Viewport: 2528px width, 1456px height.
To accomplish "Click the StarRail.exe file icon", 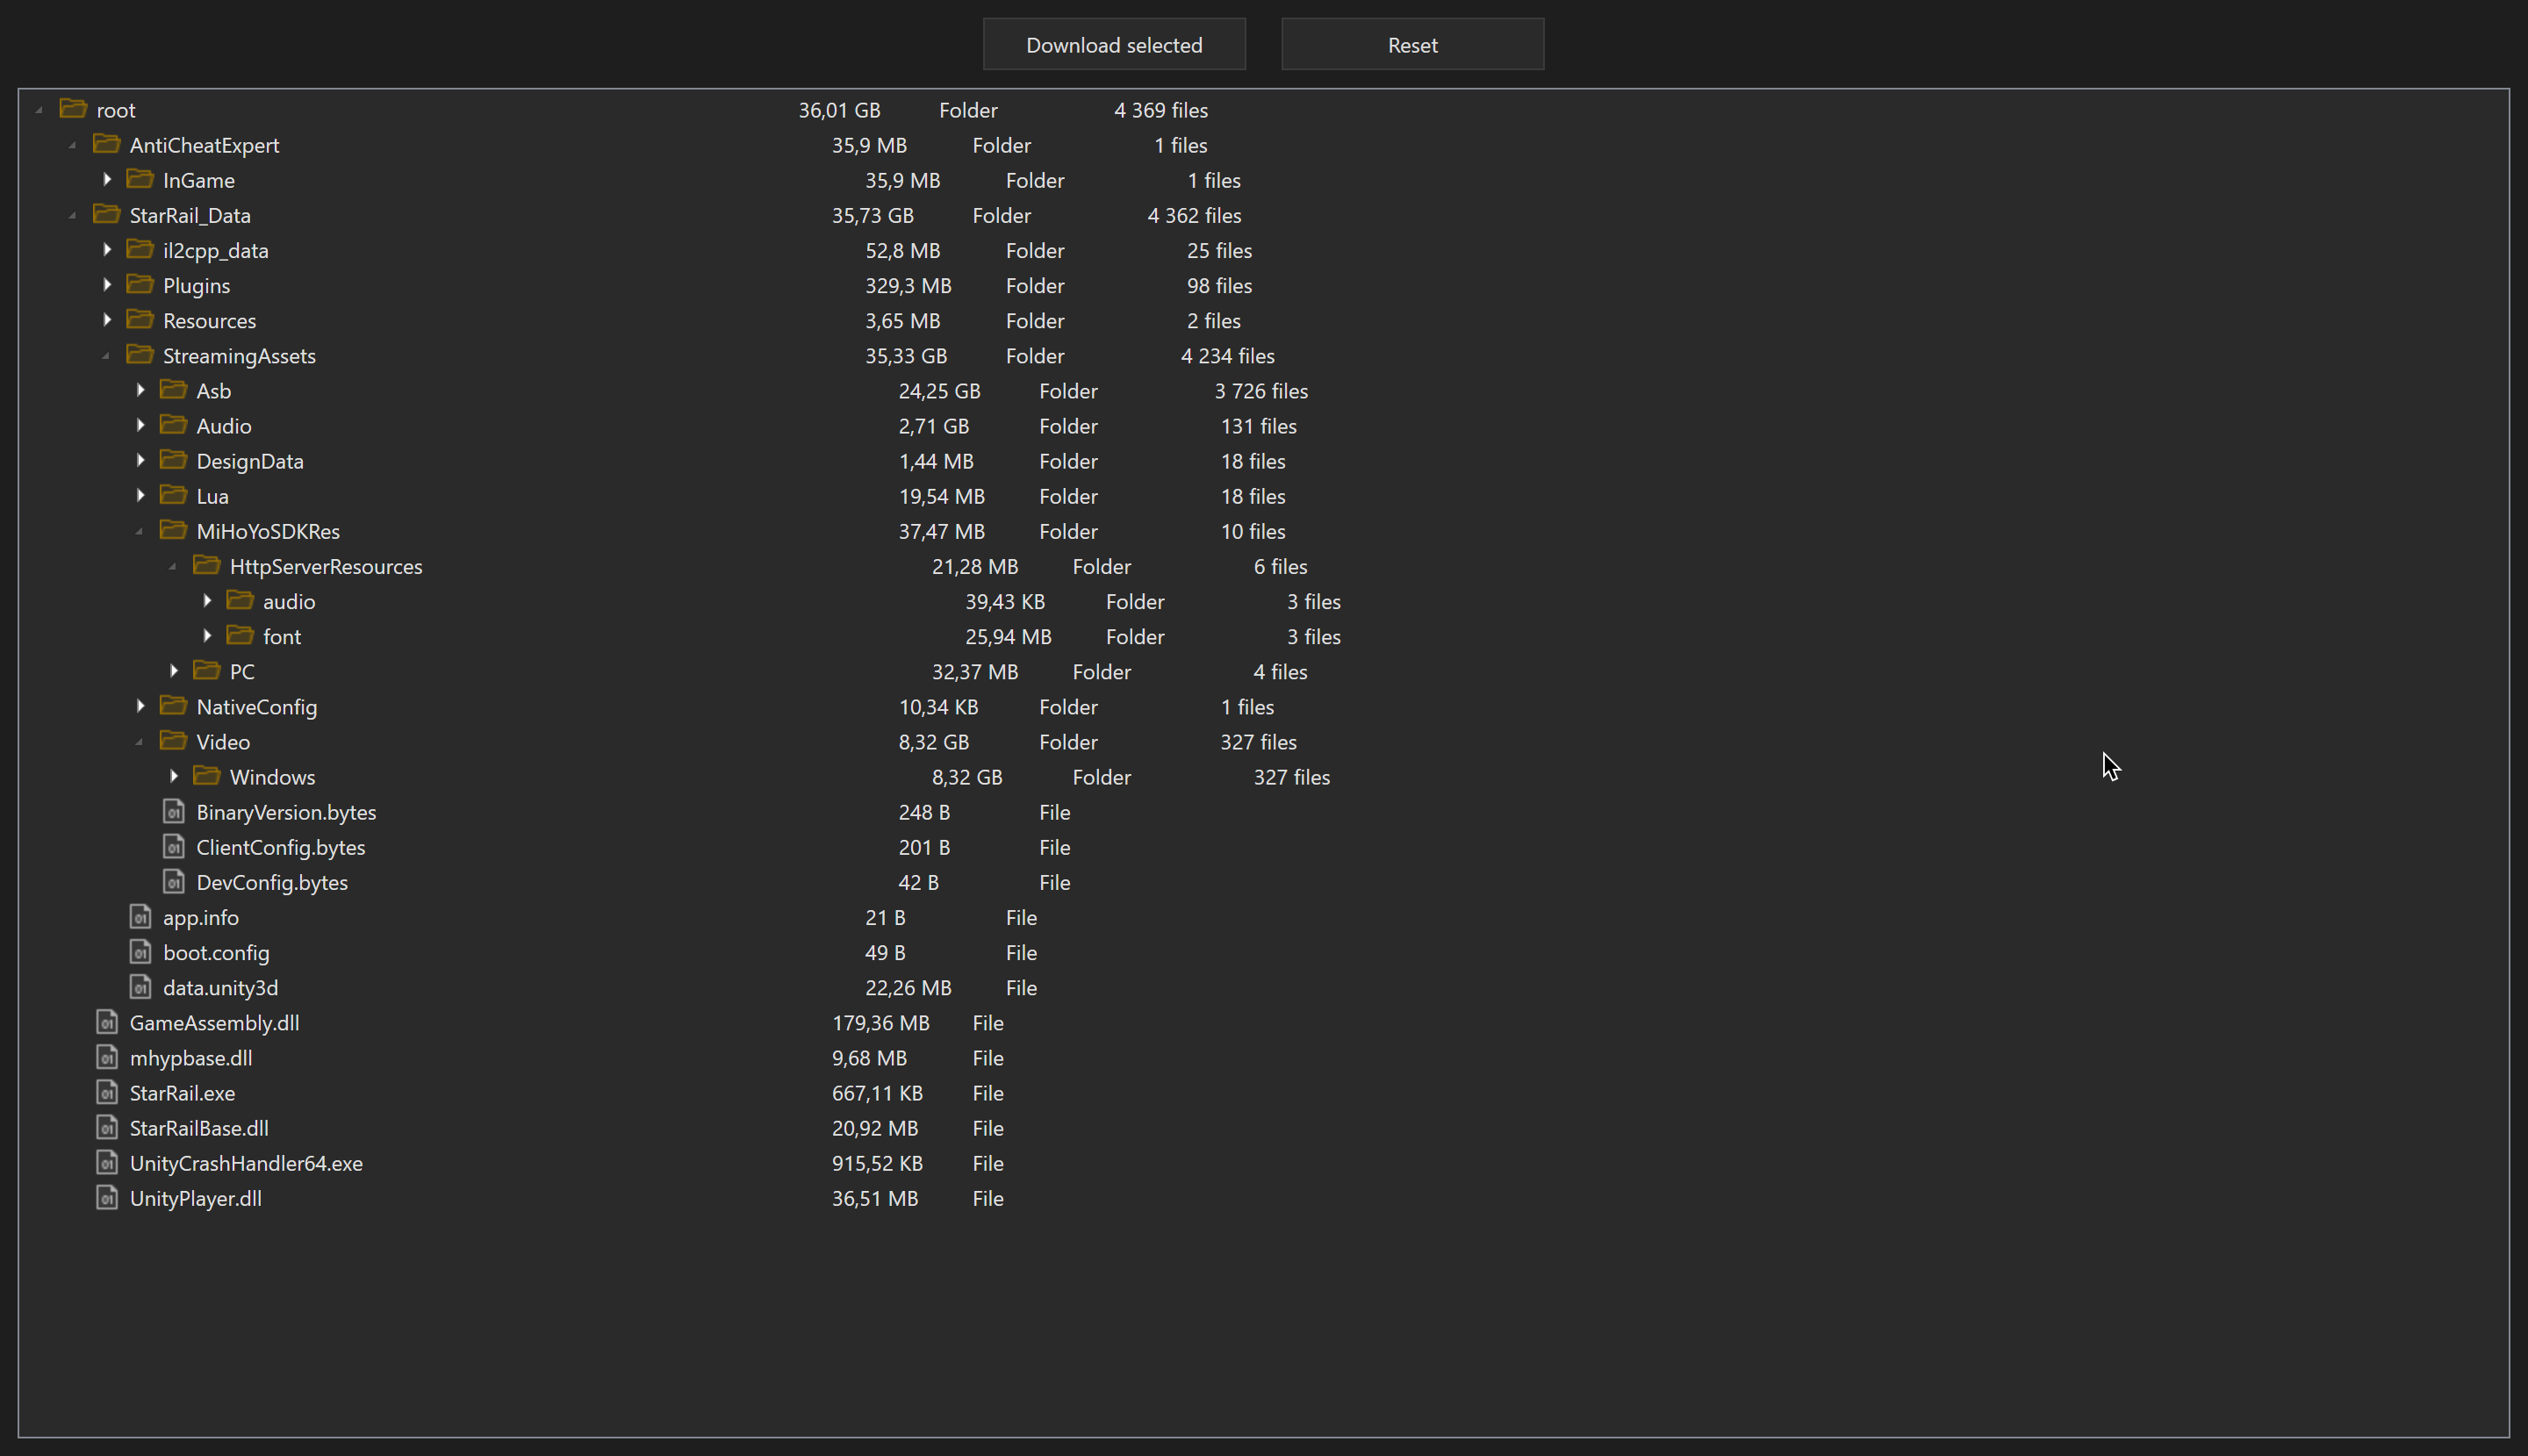I will coord(107,1092).
